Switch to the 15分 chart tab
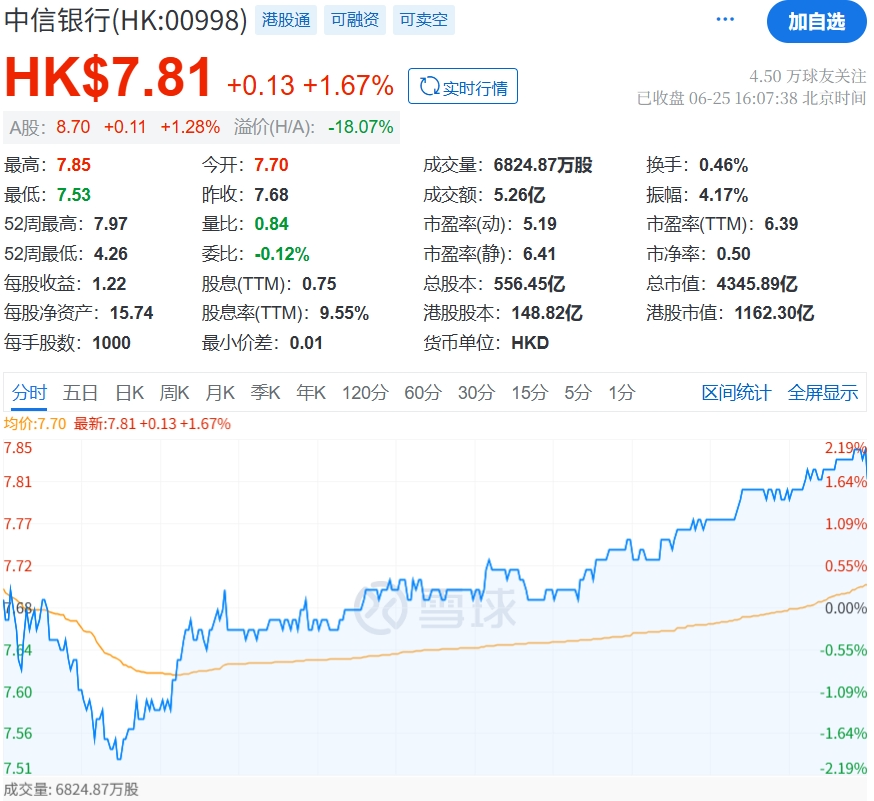Viewport: 874px width, 801px height. (530, 393)
